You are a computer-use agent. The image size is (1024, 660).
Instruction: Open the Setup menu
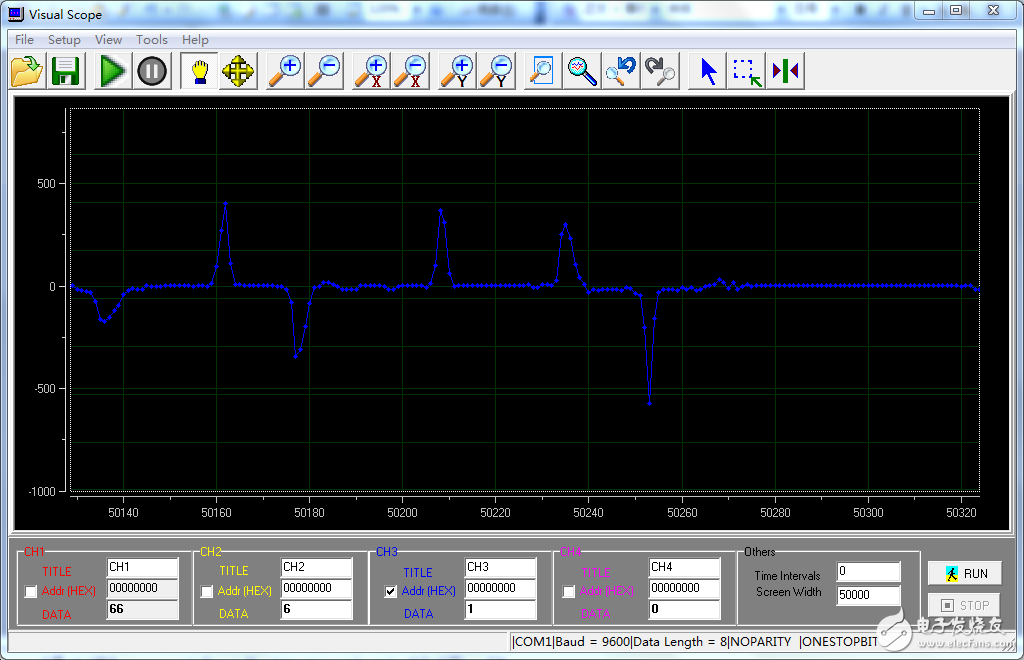point(64,40)
